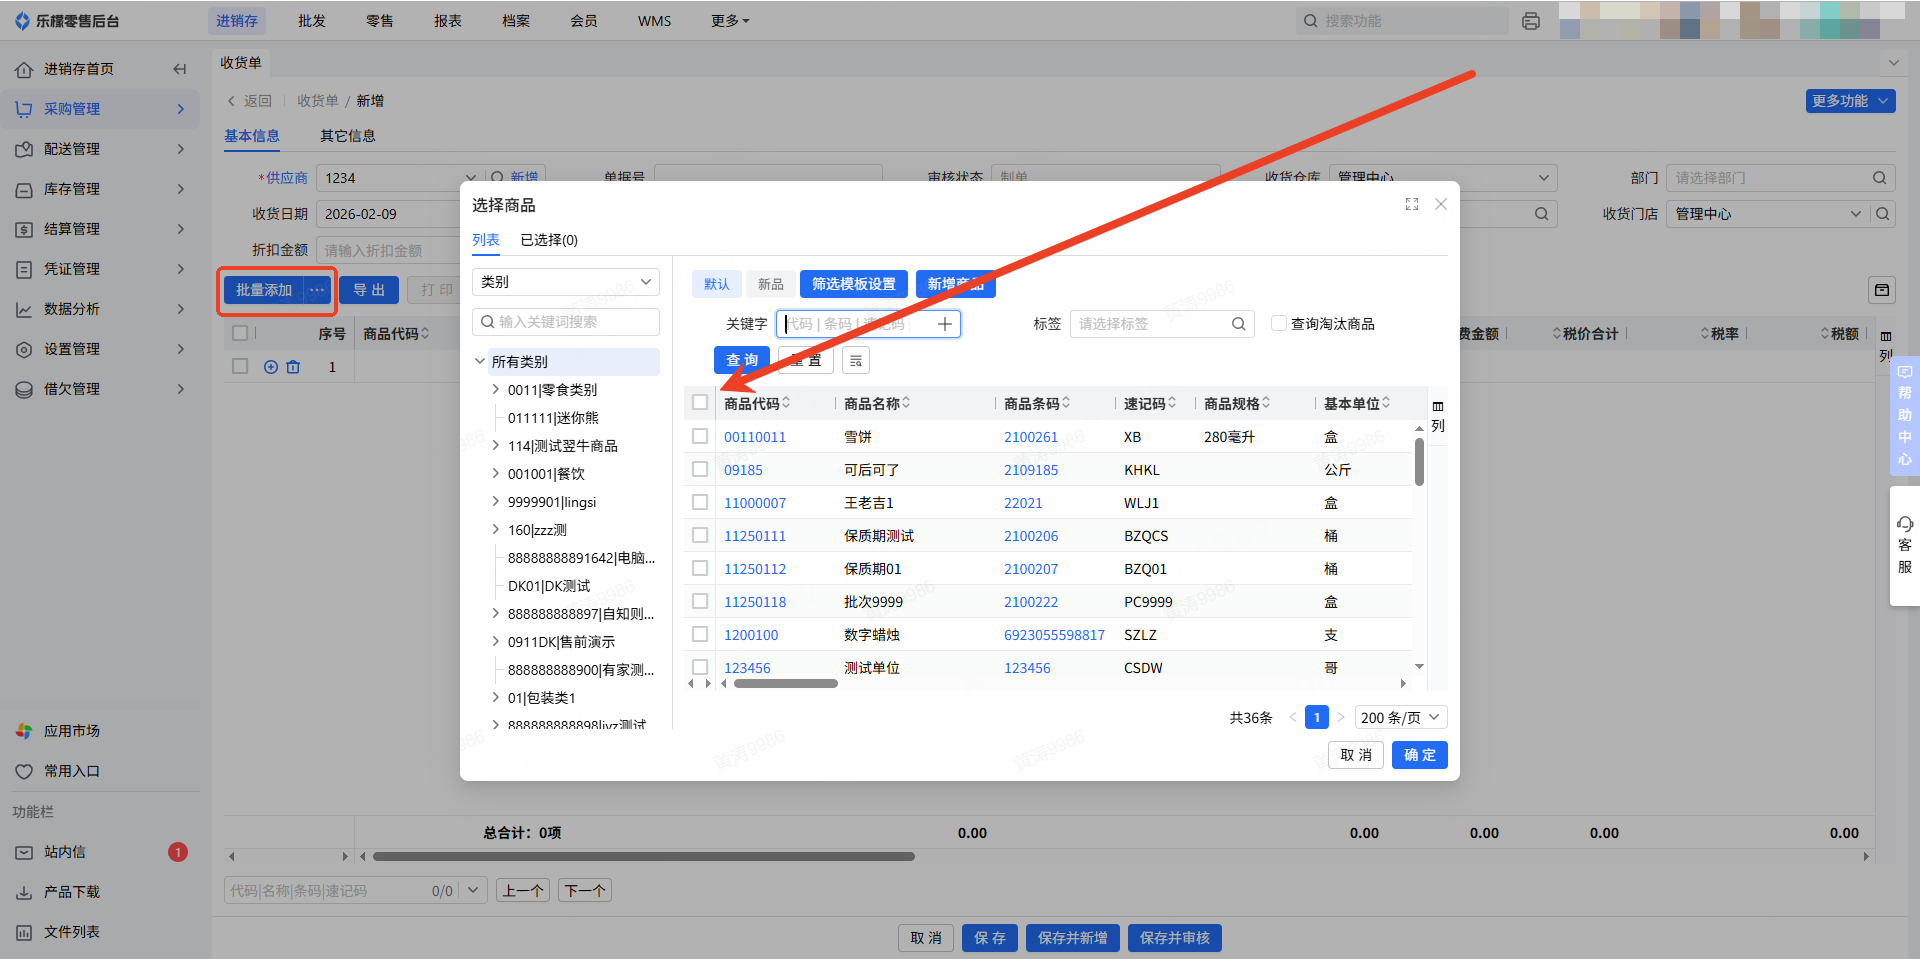The height and width of the screenshot is (959, 1920).
Task: Open the 更多功能 dropdown button
Action: [x=1850, y=101]
